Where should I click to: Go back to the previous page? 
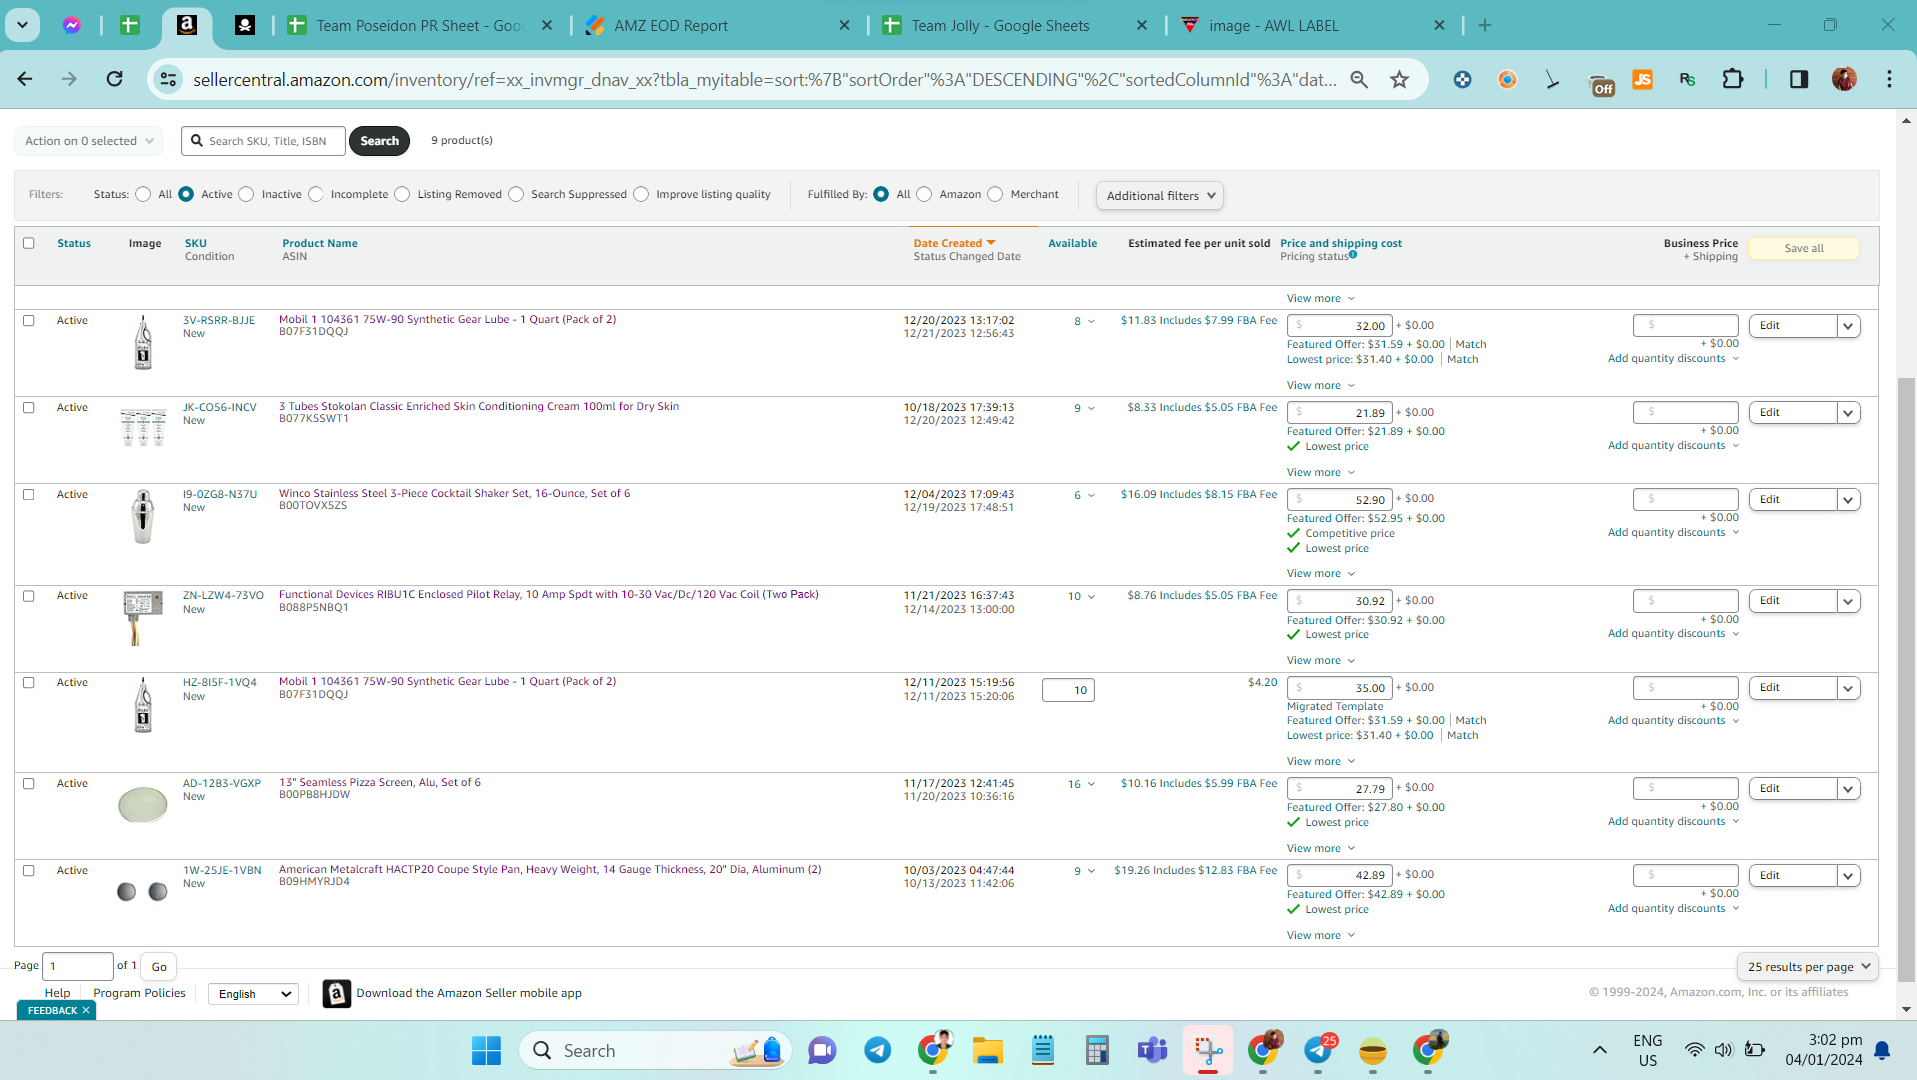click(25, 79)
